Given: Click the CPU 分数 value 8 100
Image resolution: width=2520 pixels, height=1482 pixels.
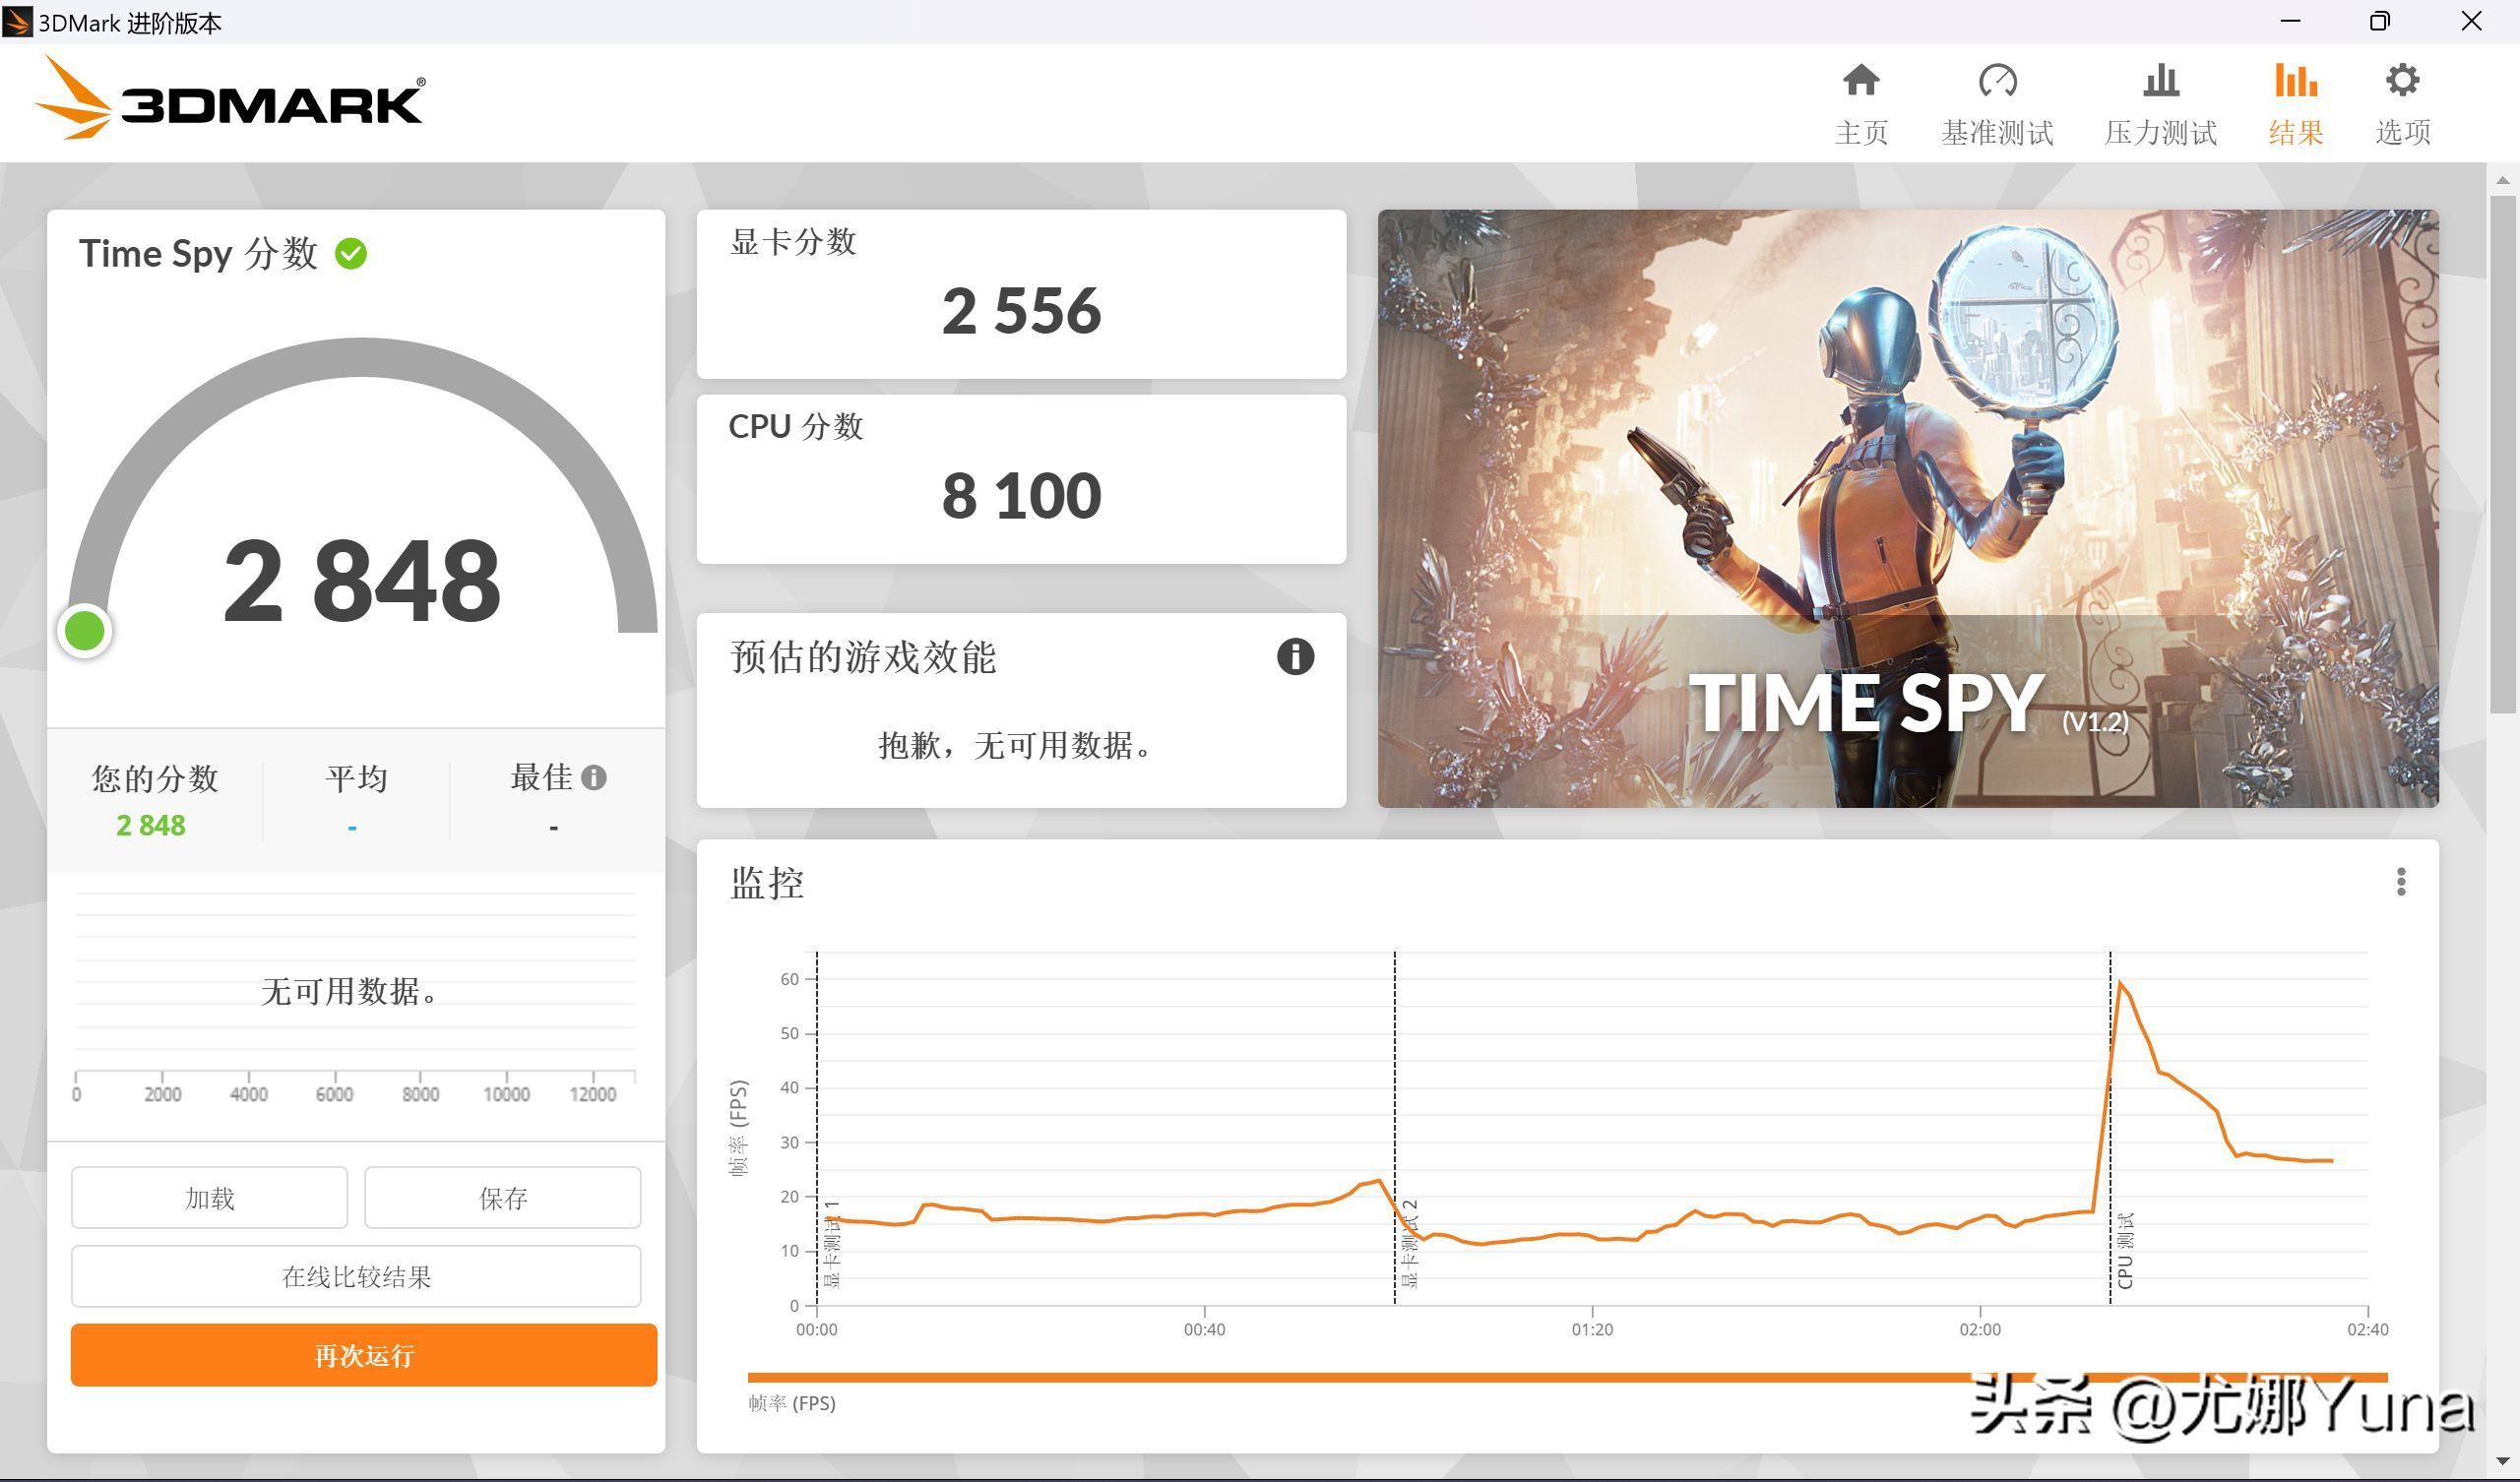Looking at the screenshot, I should click(x=1021, y=495).
